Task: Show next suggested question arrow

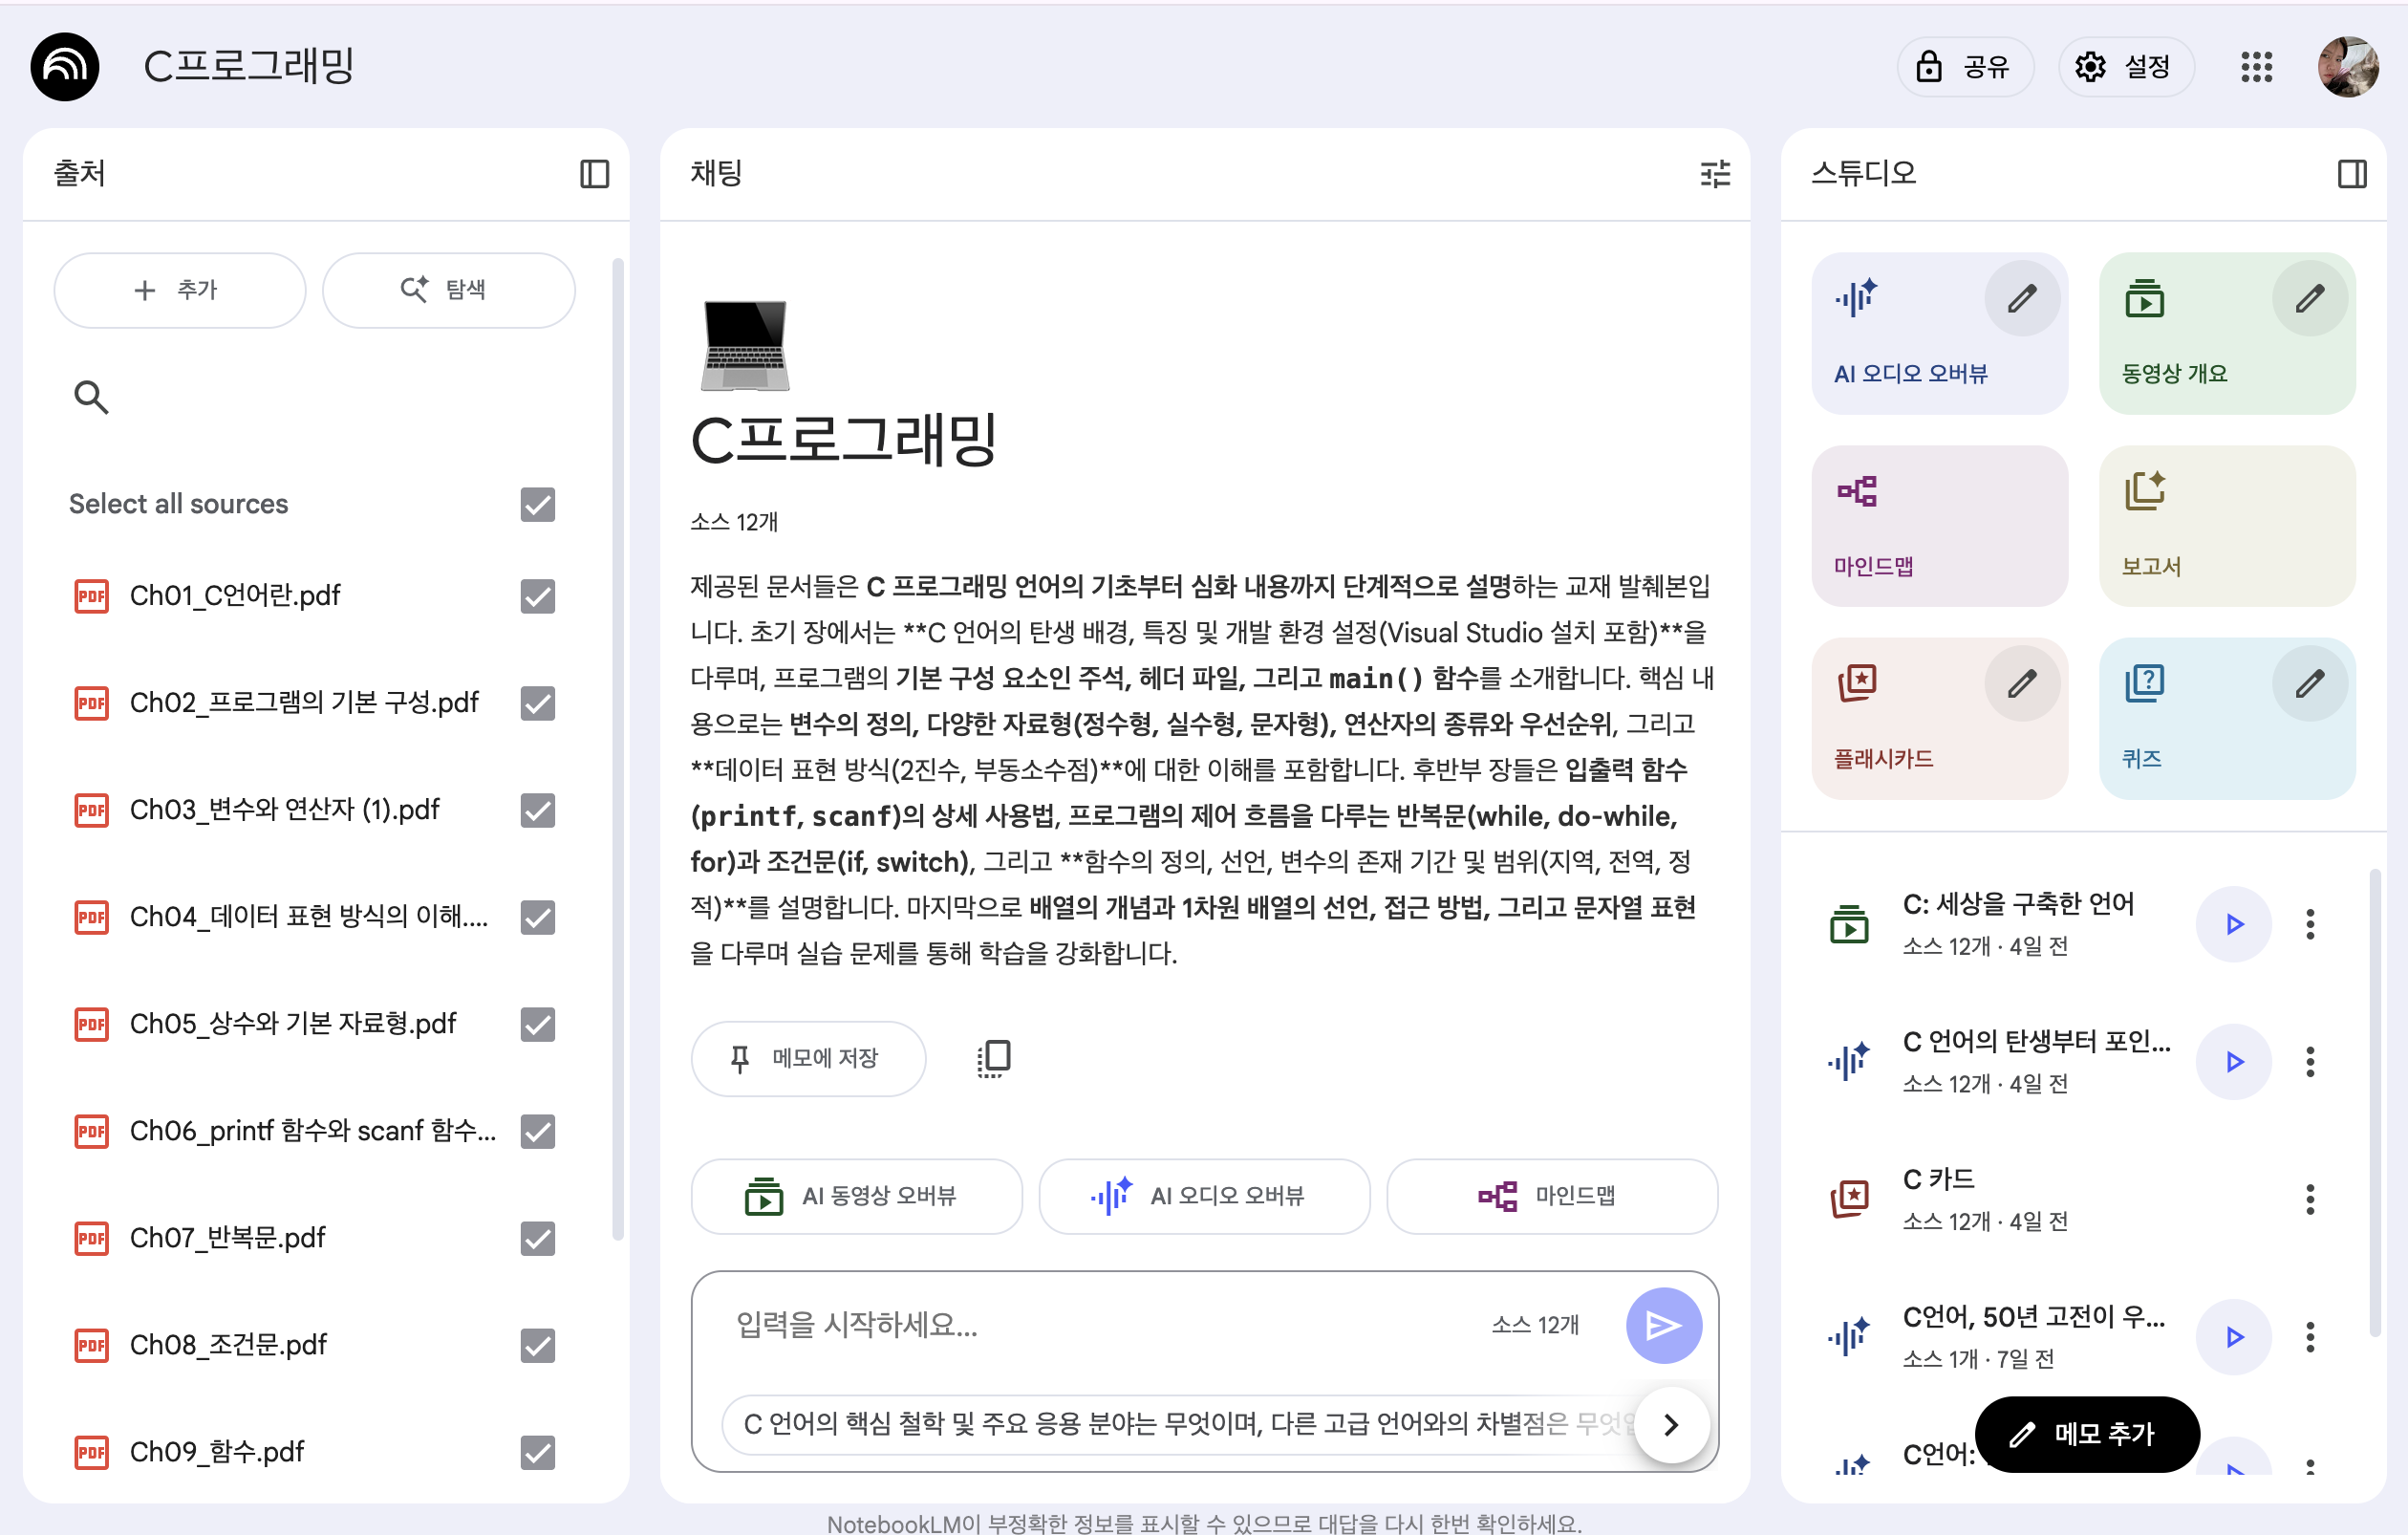Action: [1670, 1424]
